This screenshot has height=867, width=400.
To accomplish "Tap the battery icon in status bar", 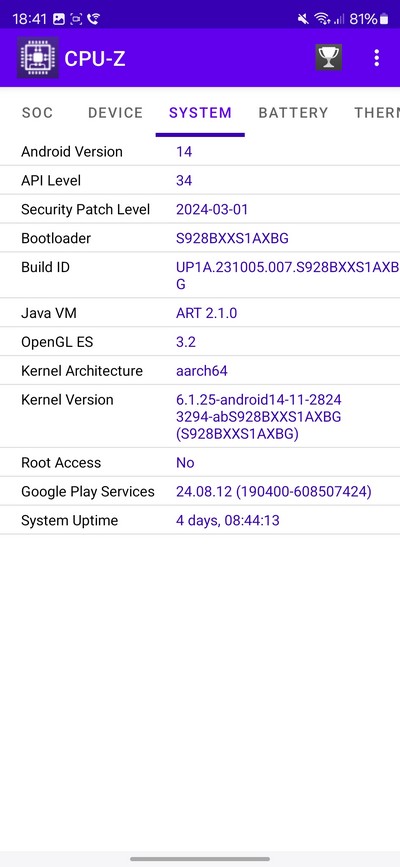I will (x=384, y=19).
